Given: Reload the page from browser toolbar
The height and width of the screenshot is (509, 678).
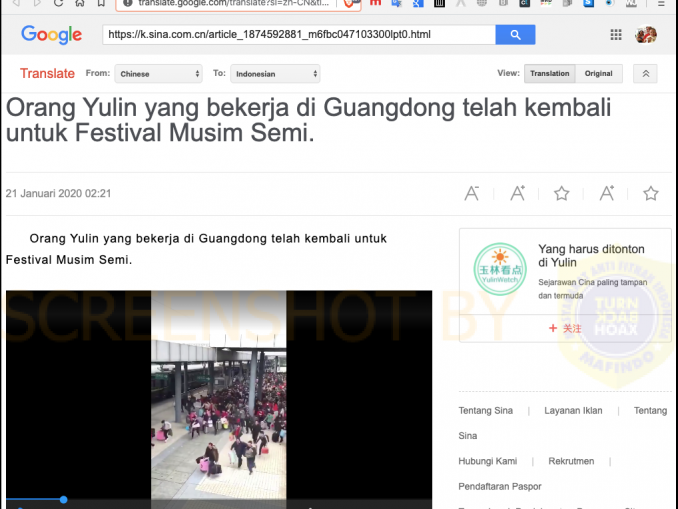Looking at the screenshot, I should 58,3.
